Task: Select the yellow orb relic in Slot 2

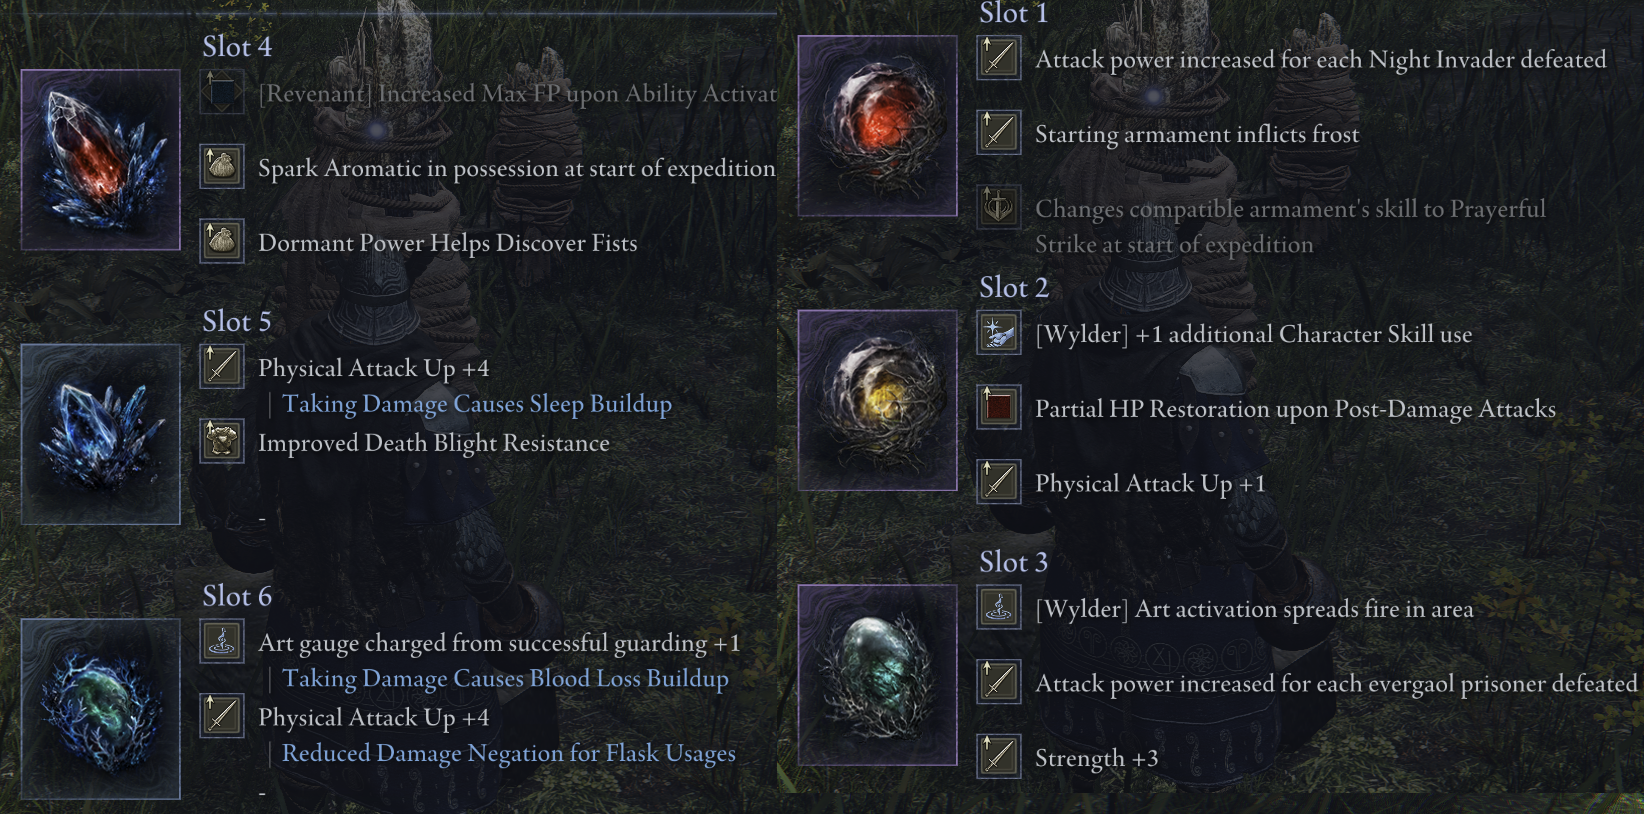Action: click(x=878, y=400)
